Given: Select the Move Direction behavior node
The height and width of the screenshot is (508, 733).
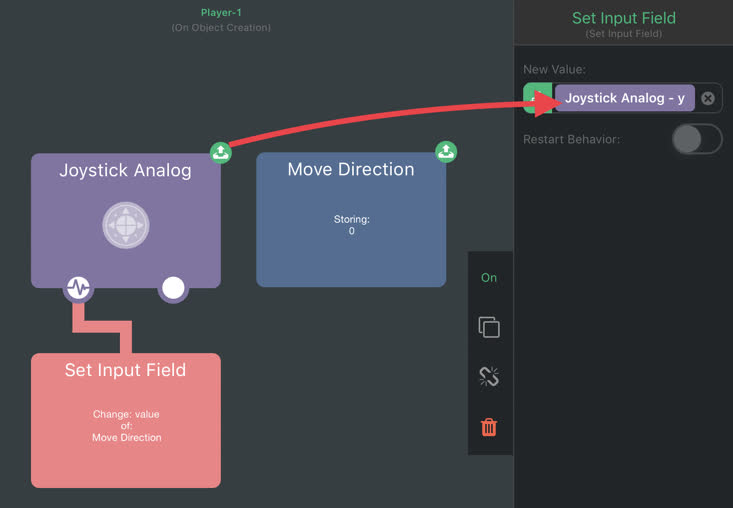Looking at the screenshot, I should 351,220.
